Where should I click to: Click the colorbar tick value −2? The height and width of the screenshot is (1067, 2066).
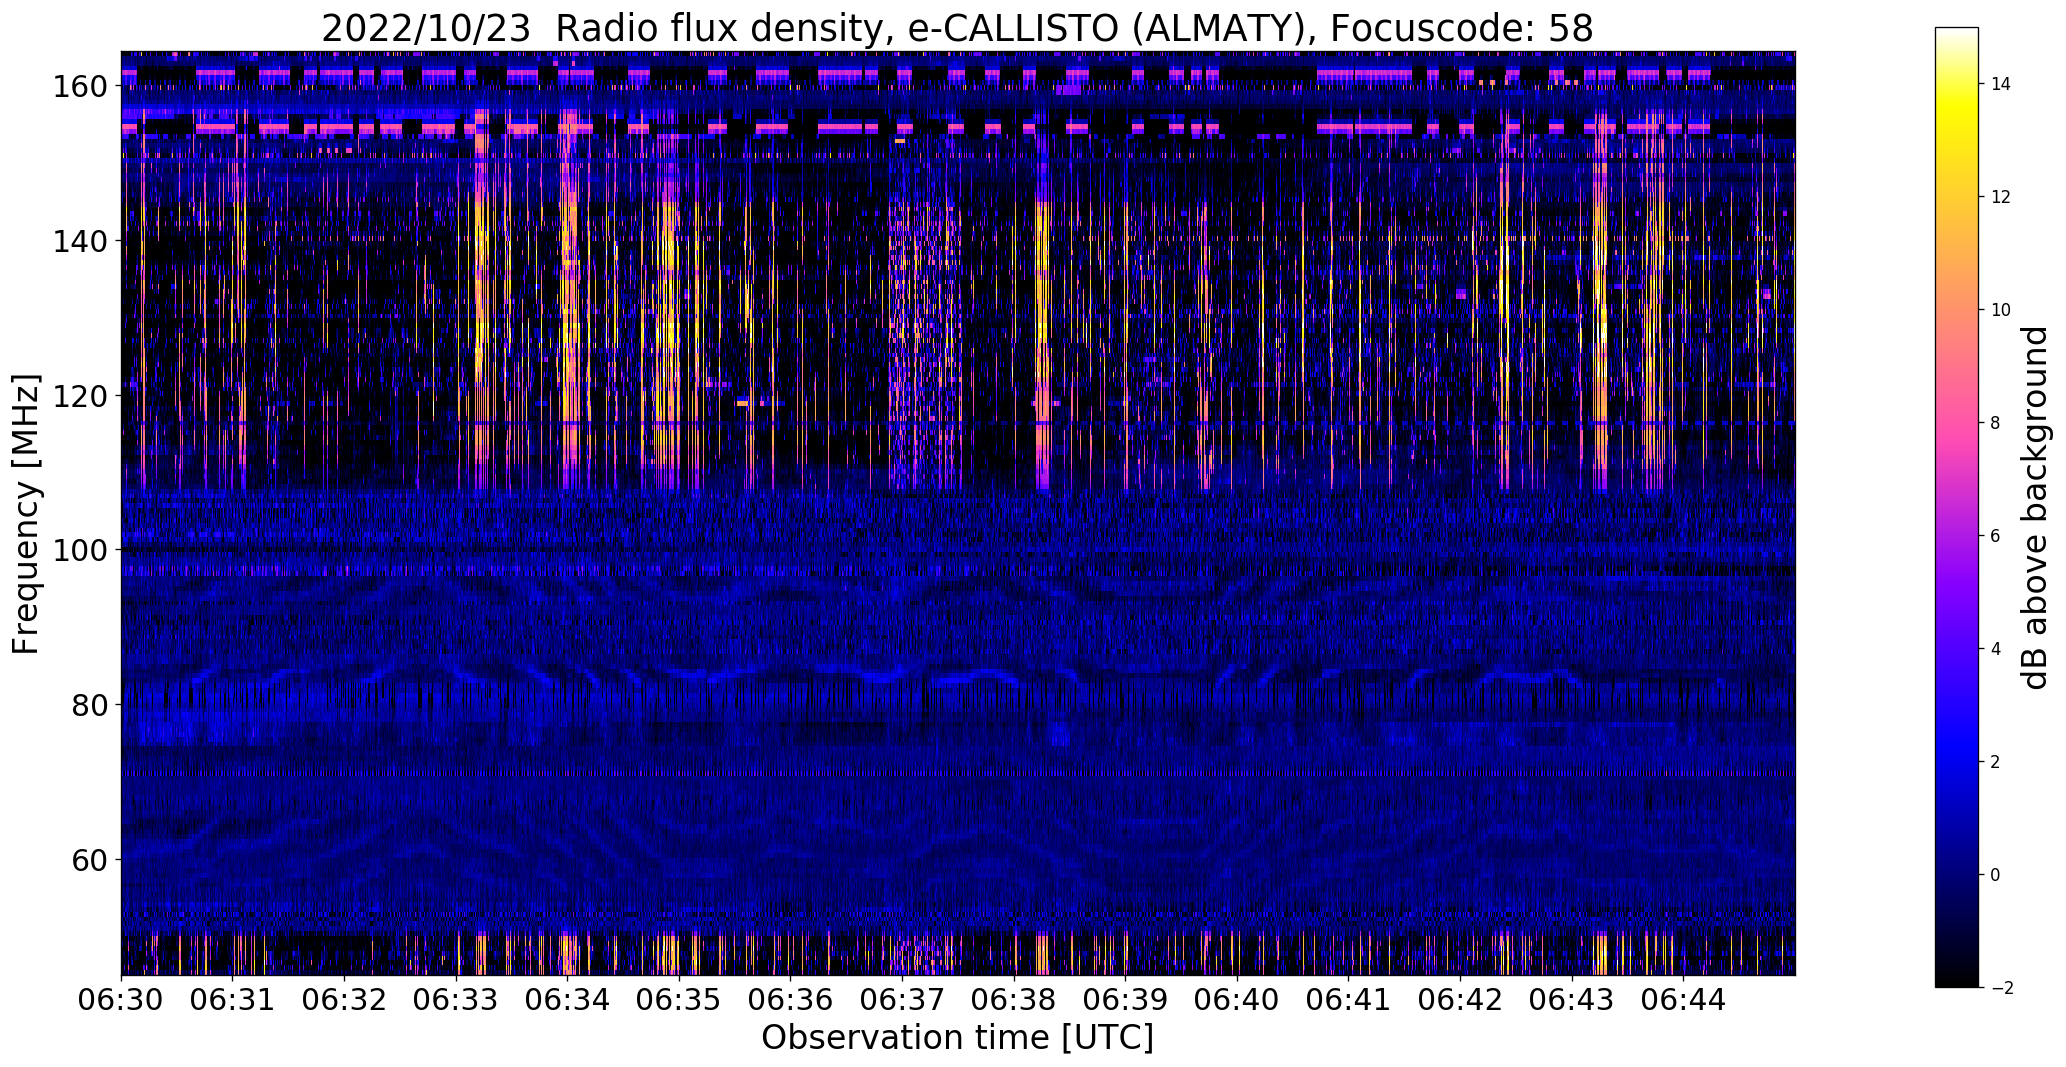(x=2001, y=988)
